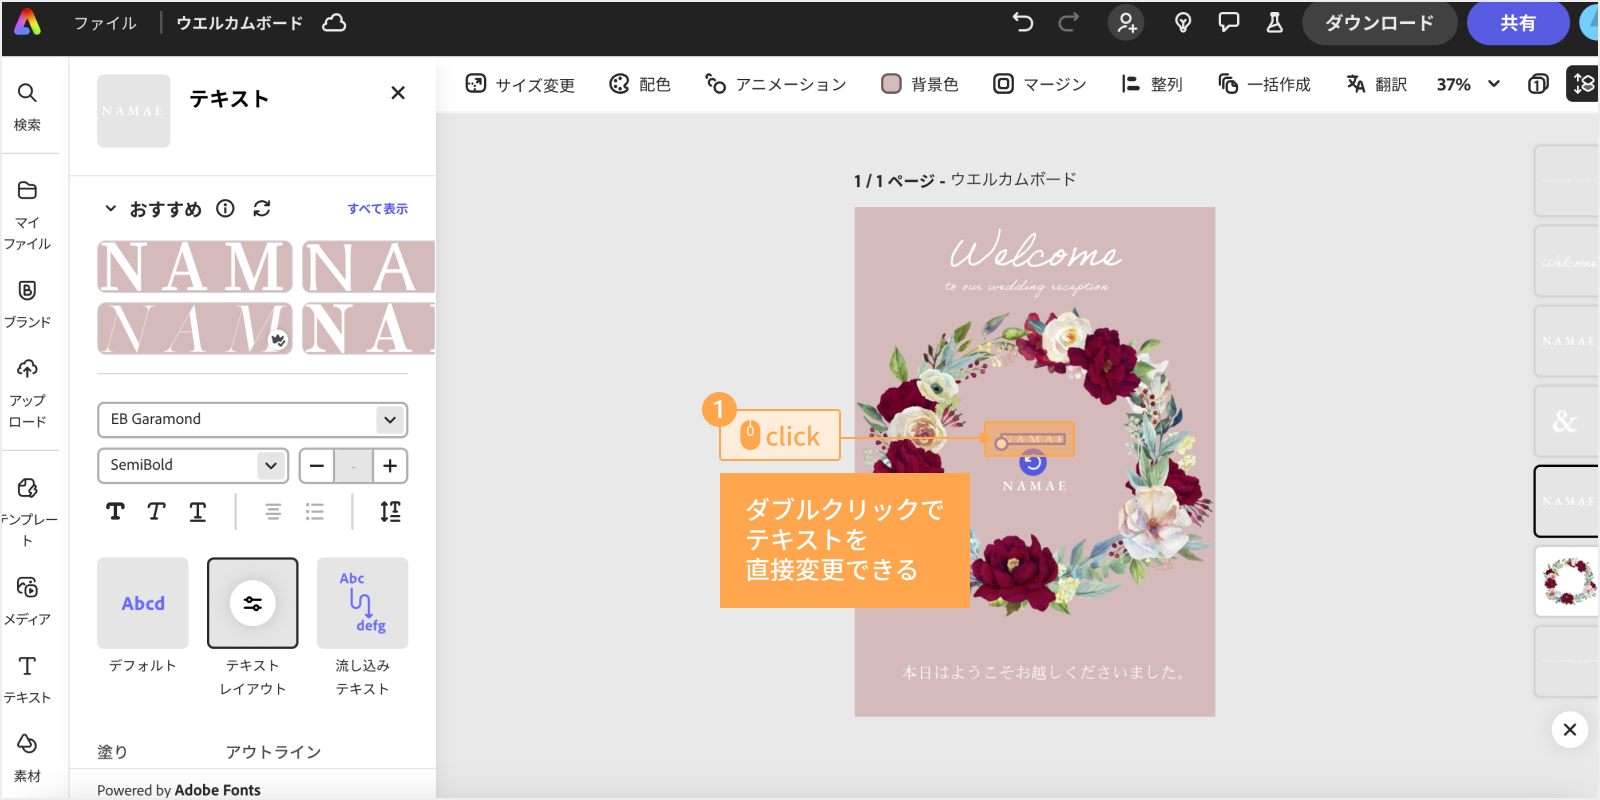The height and width of the screenshot is (800, 1600).
Task: Toggle italic text formatting
Action: (x=156, y=512)
